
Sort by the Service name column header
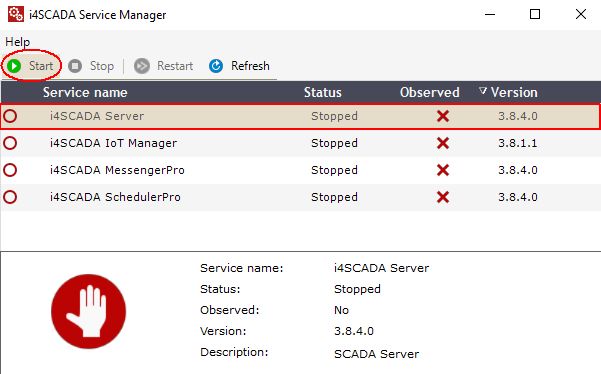(x=85, y=92)
